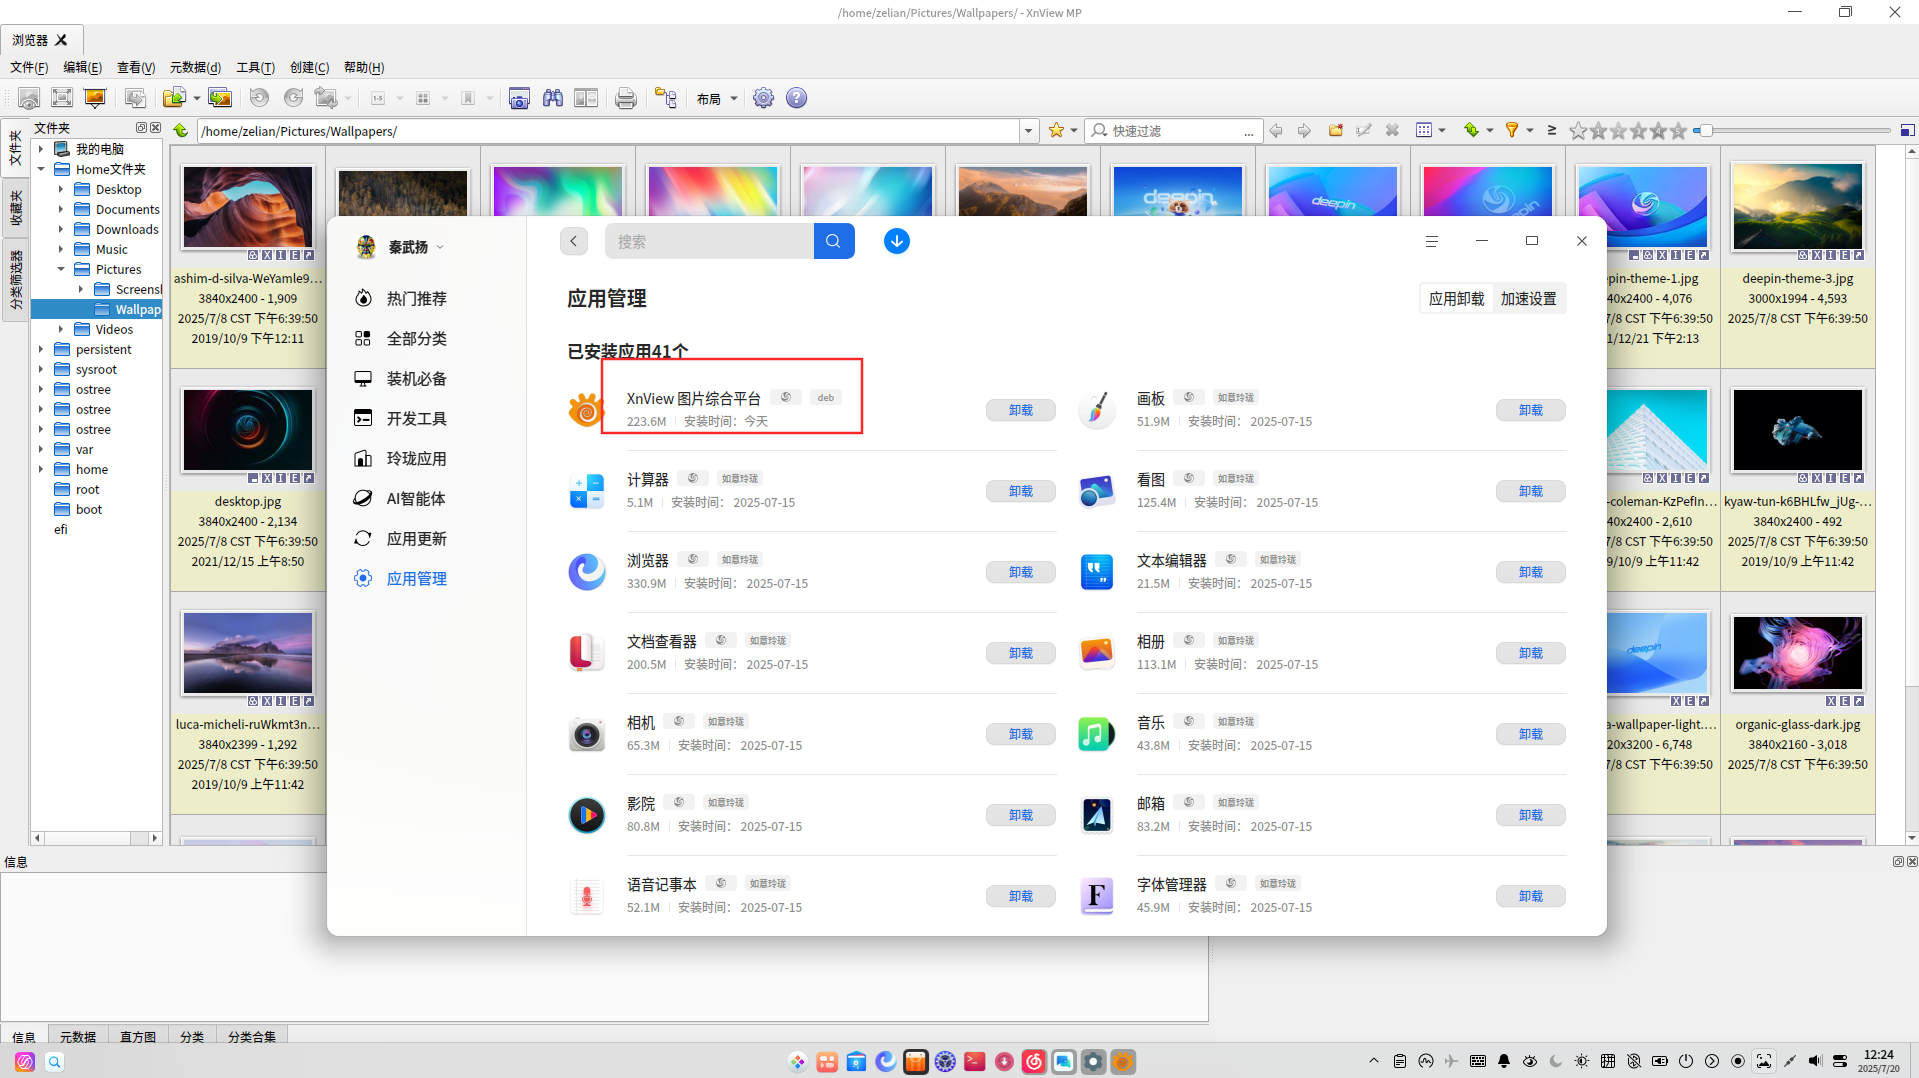Click the 应用卸载 button

(1457, 298)
